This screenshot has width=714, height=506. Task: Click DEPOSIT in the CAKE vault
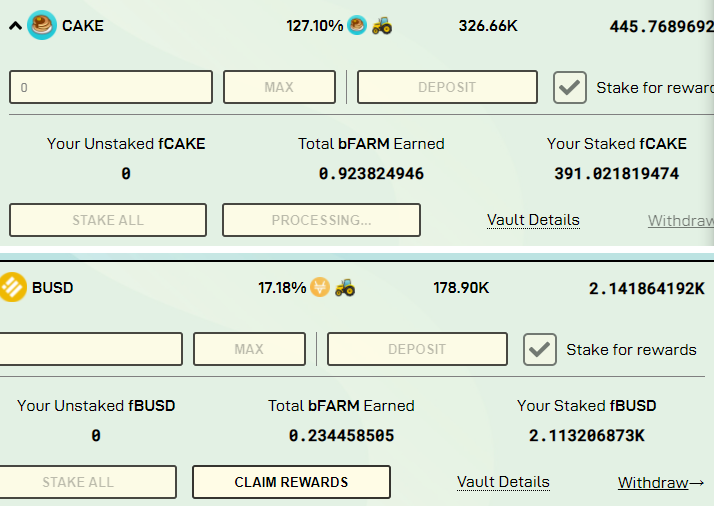[447, 87]
